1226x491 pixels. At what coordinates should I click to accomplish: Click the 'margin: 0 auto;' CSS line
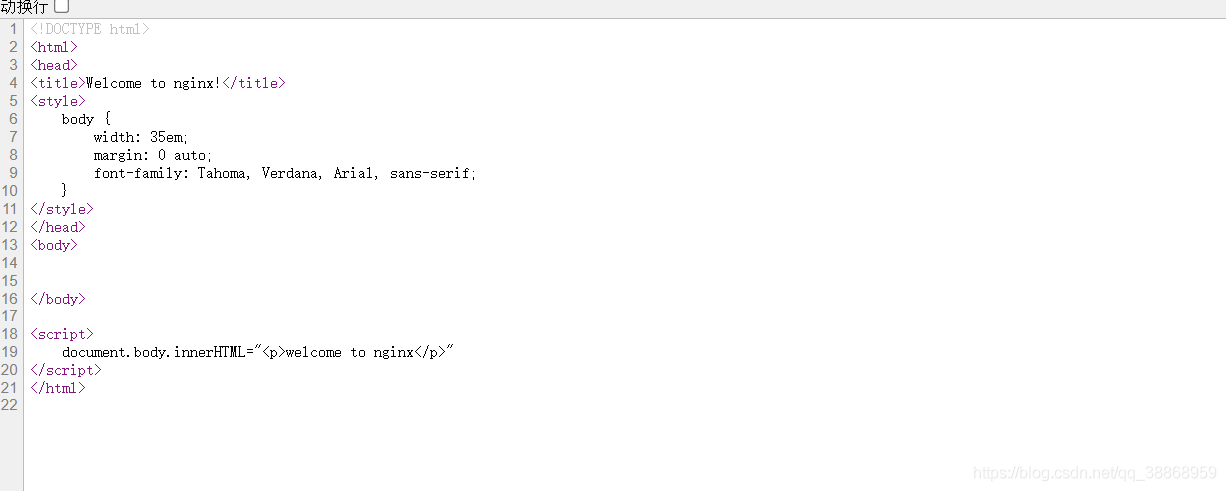pos(153,155)
